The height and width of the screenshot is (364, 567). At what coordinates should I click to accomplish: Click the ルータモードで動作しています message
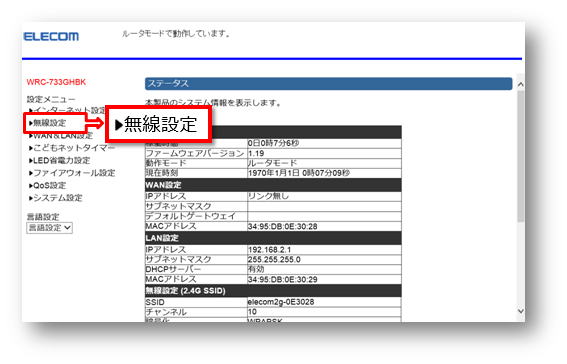point(176,34)
